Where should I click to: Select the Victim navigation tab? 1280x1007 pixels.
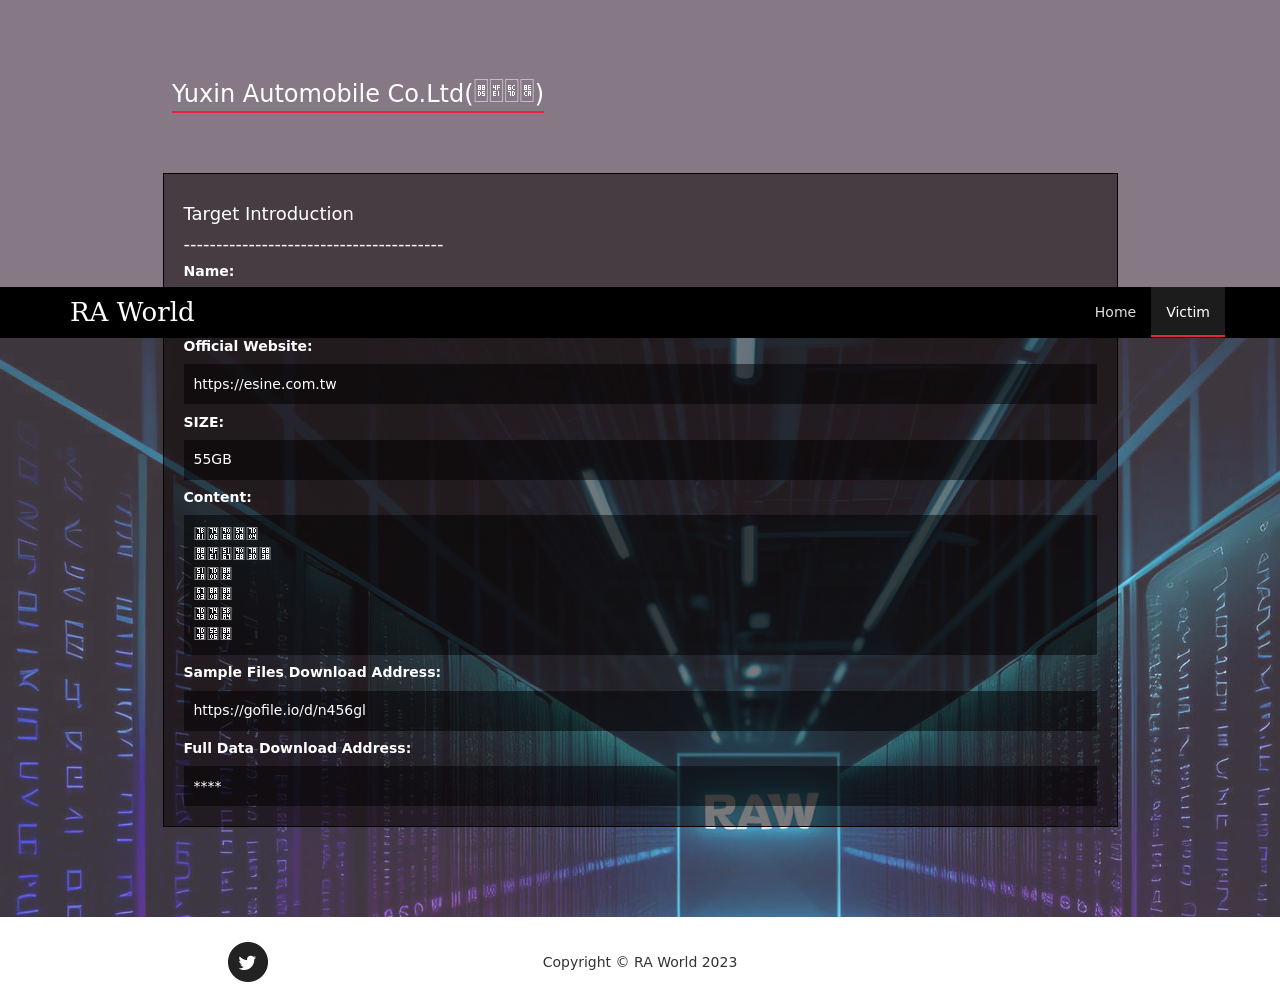tap(1188, 312)
